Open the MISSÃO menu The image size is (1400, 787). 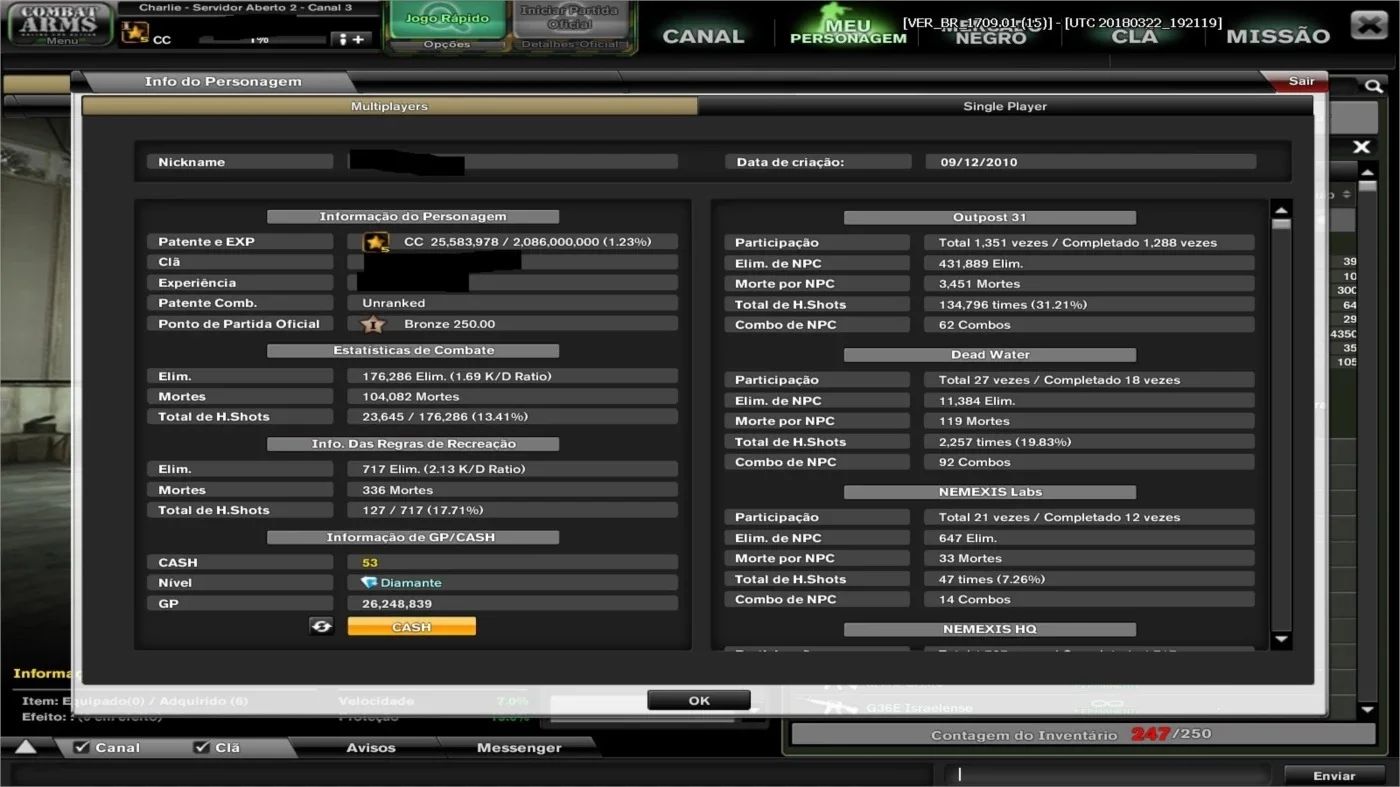pos(1278,36)
